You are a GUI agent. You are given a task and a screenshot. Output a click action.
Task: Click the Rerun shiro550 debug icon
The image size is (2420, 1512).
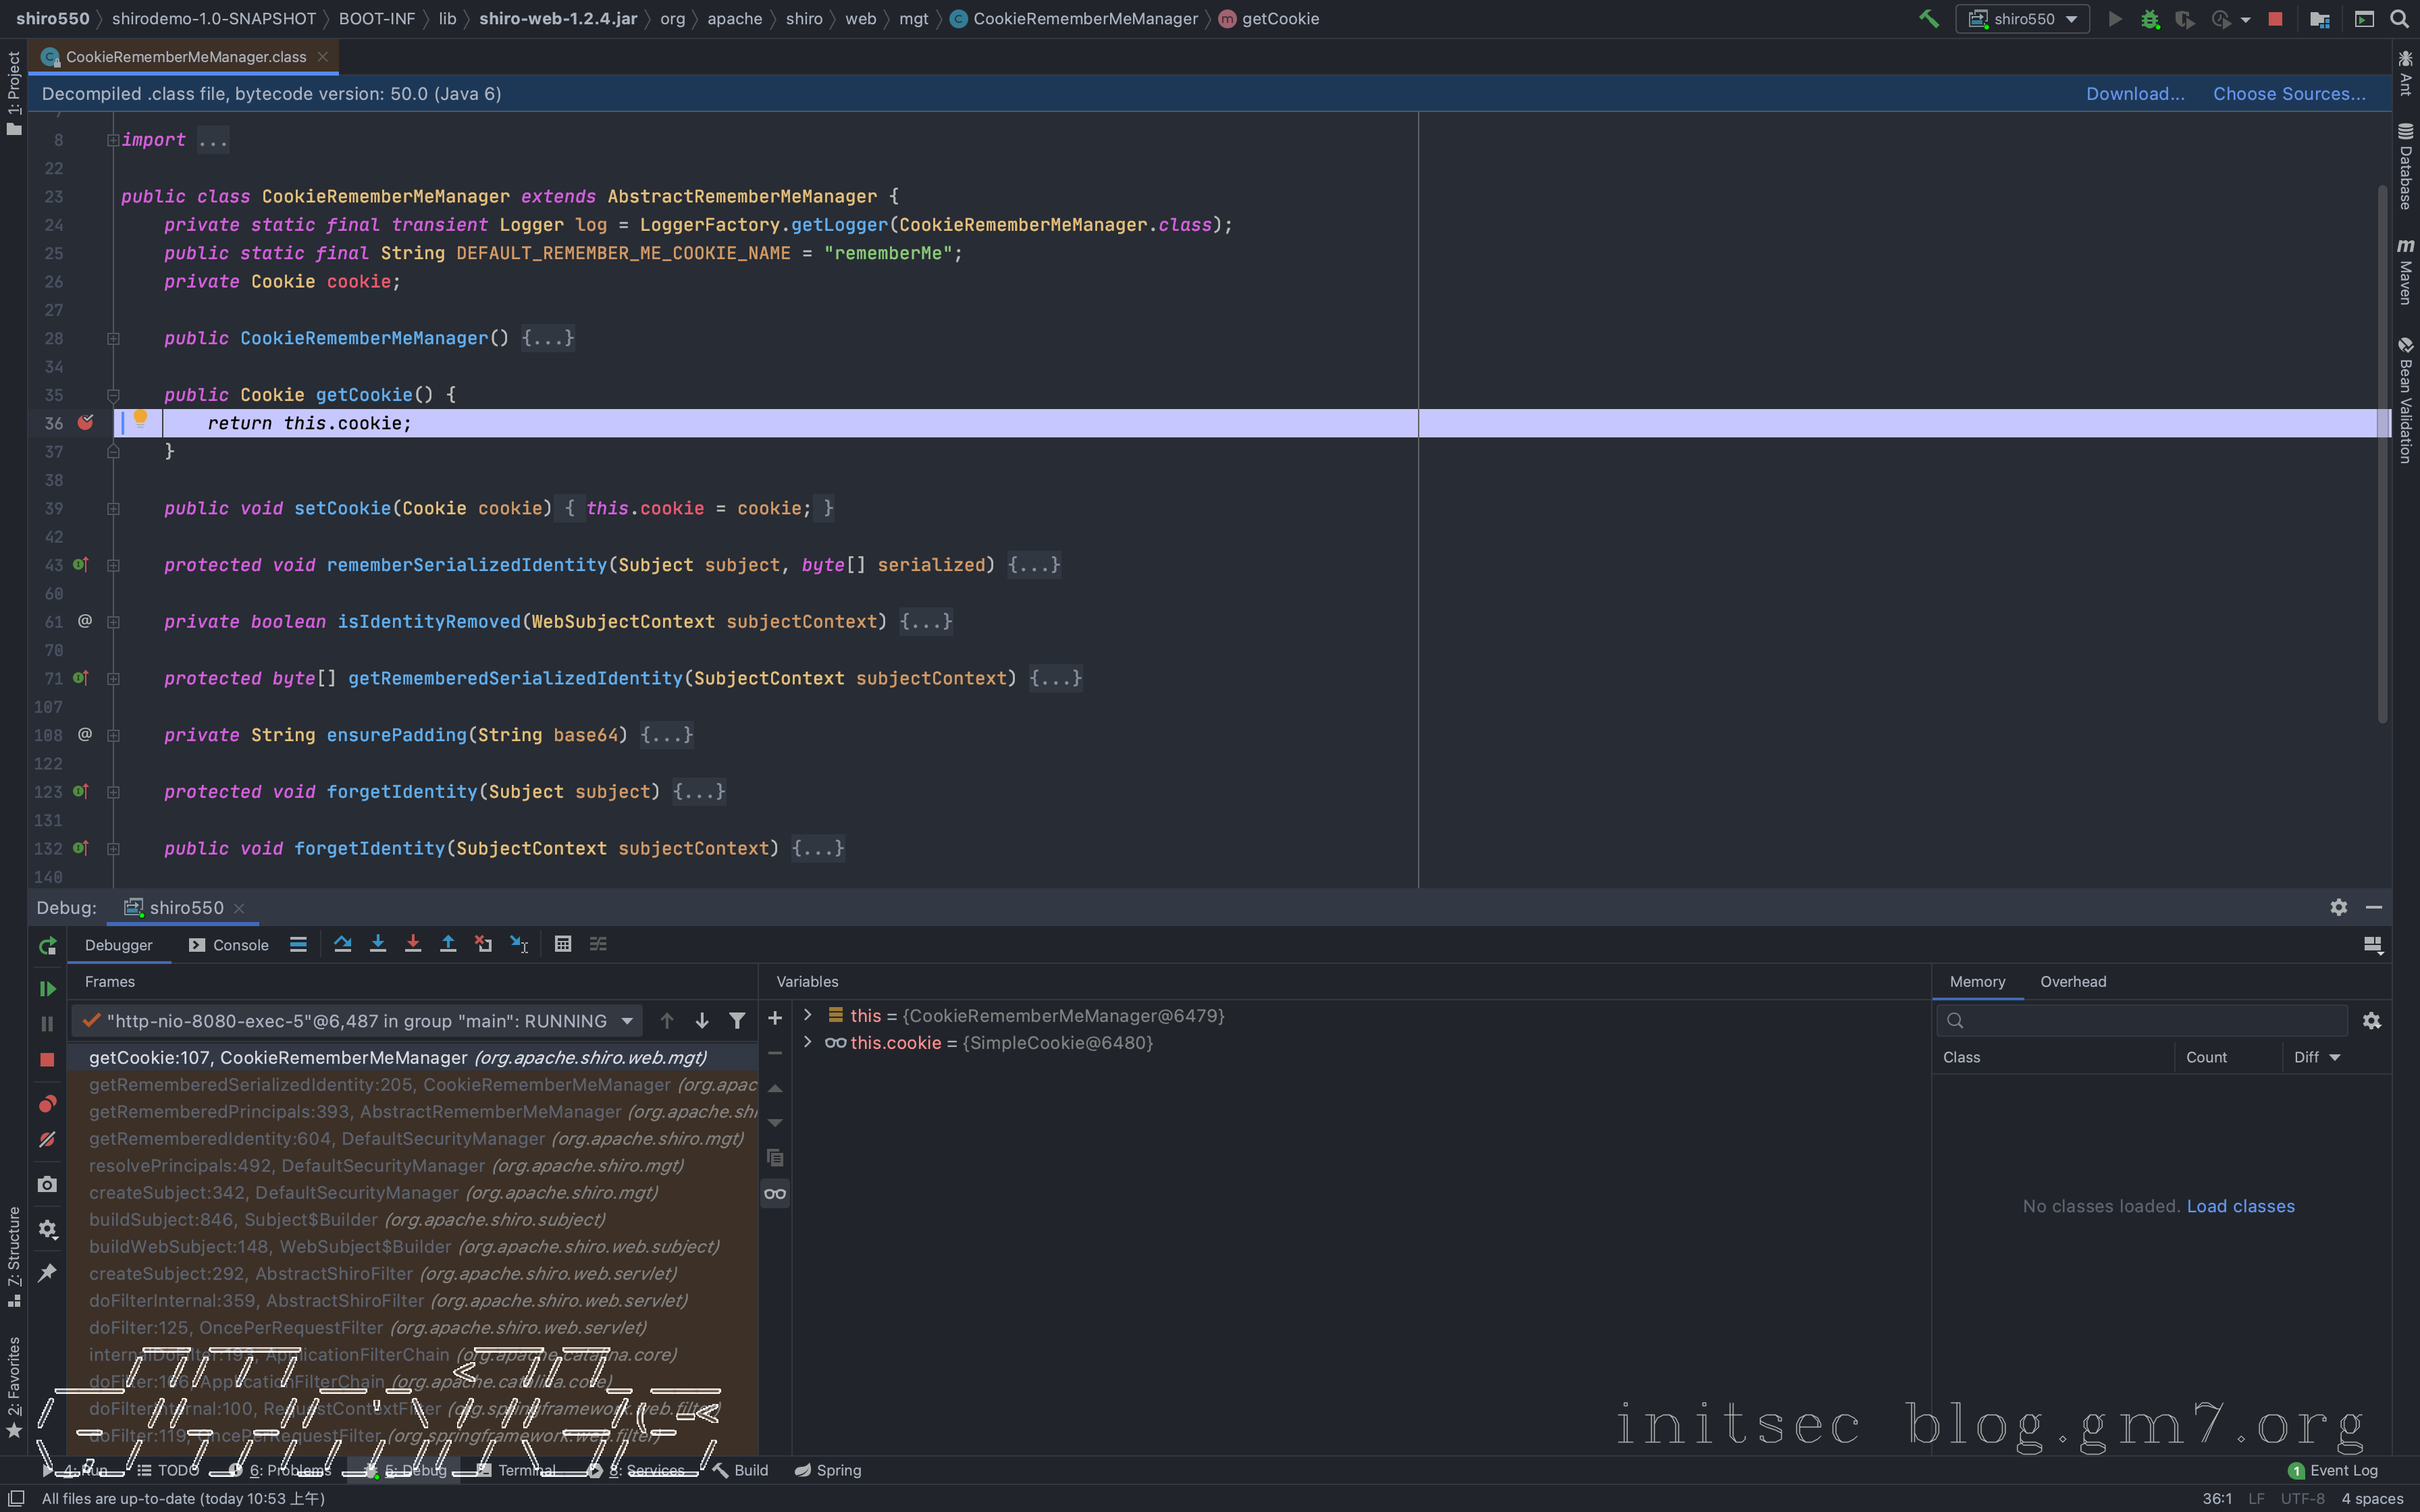pos(47,946)
